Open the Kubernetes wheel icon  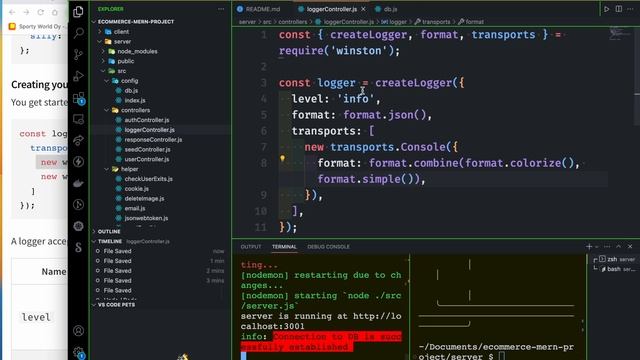(x=78, y=226)
